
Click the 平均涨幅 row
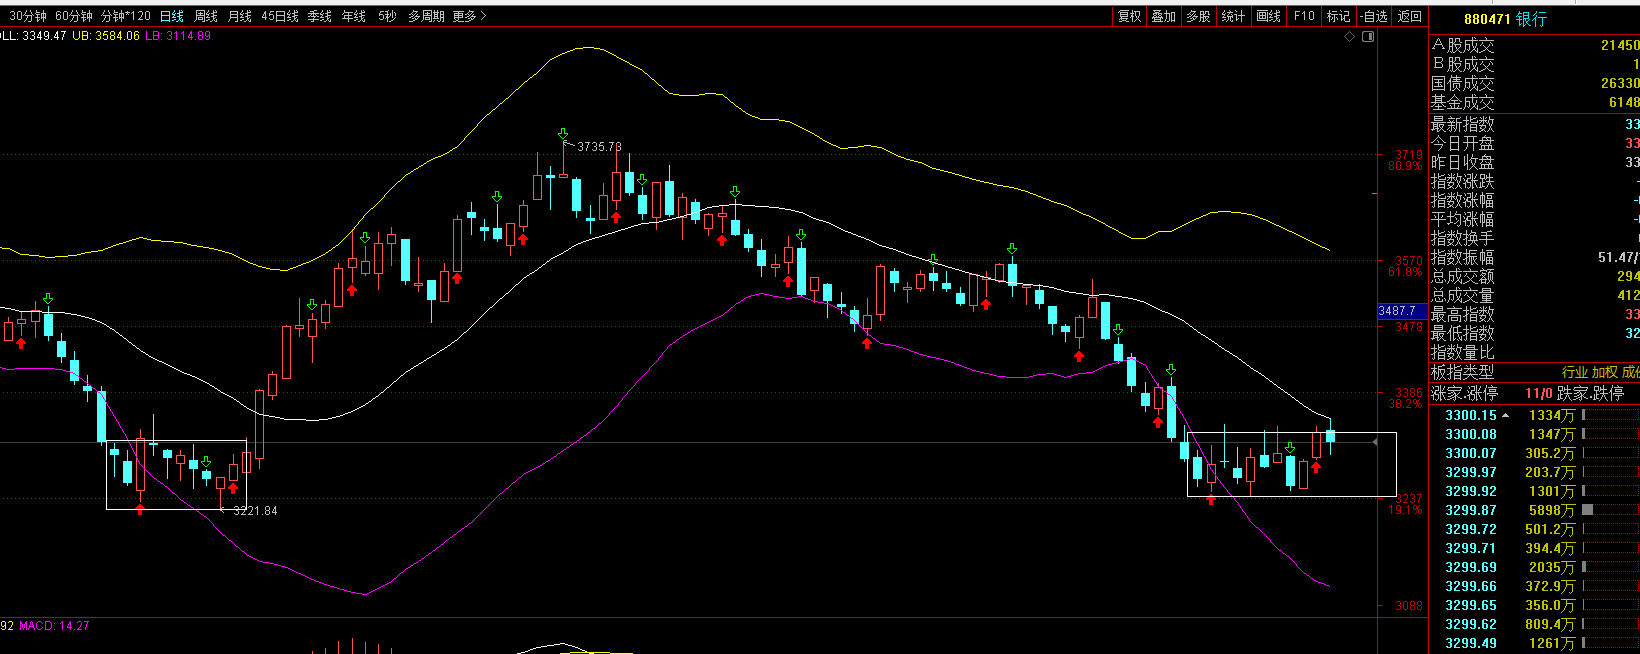pyautogui.click(x=1535, y=219)
